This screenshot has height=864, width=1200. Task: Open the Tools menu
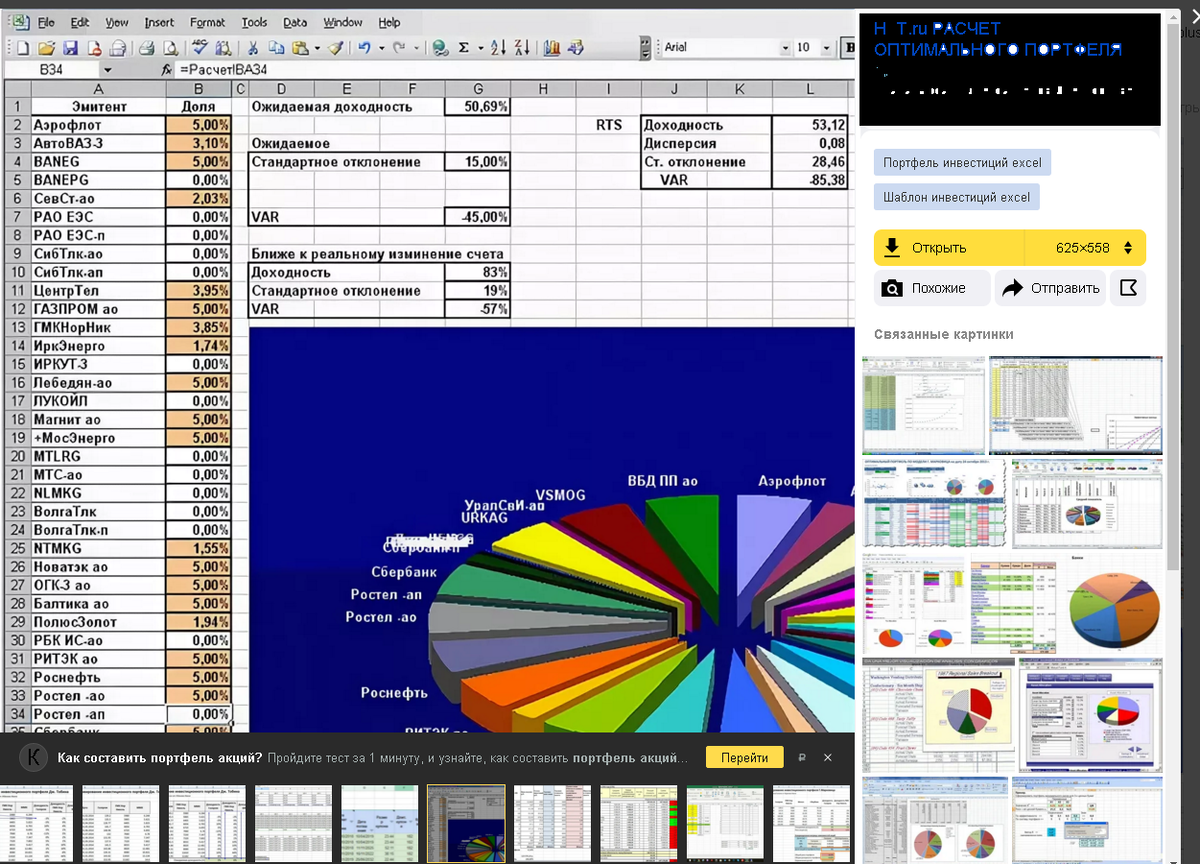[254, 22]
